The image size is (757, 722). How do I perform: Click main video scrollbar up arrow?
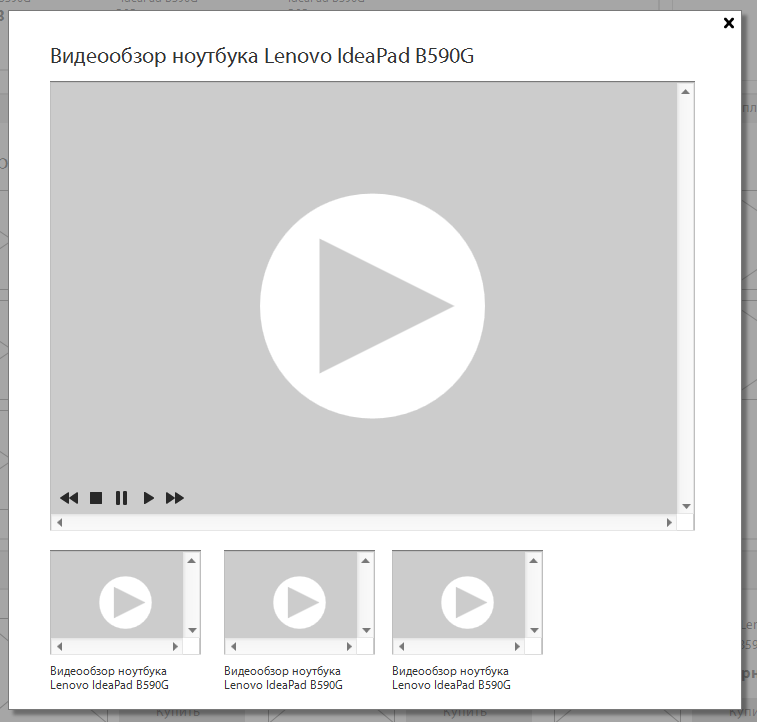[685, 92]
